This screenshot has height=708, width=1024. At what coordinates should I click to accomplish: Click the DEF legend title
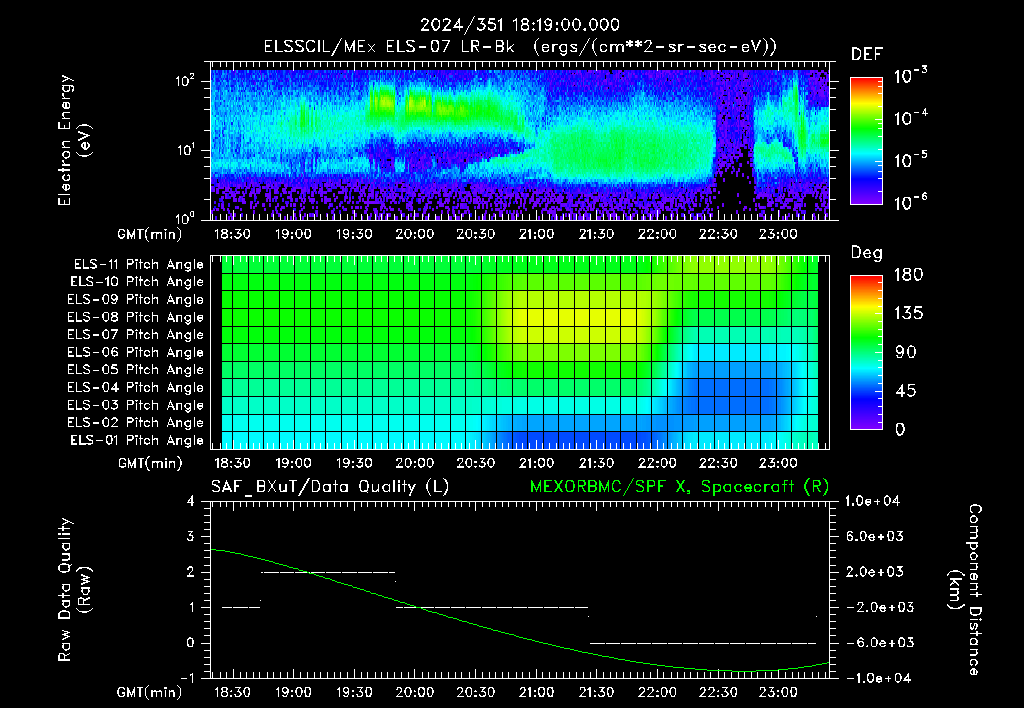[x=867, y=55]
